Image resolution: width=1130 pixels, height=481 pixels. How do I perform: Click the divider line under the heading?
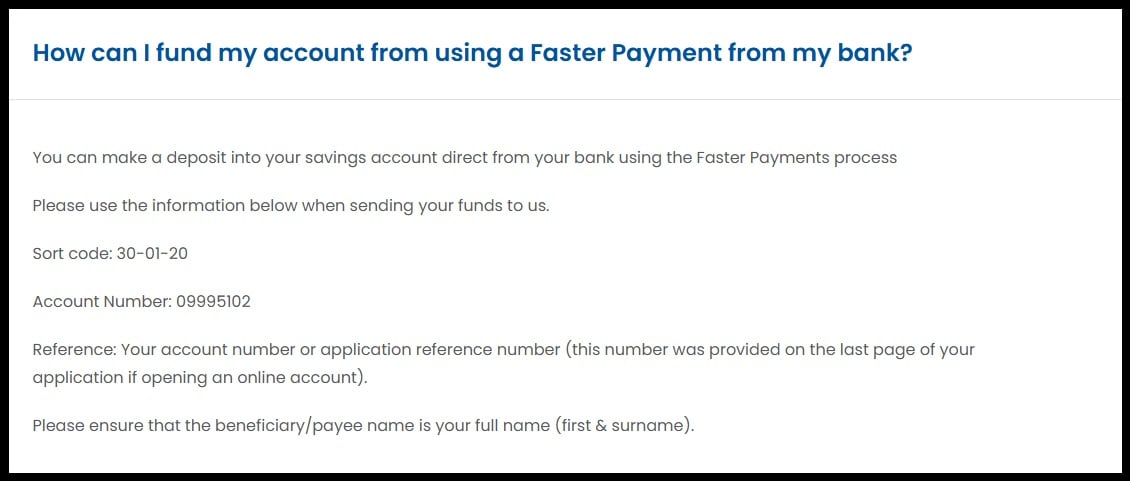pyautogui.click(x=565, y=100)
